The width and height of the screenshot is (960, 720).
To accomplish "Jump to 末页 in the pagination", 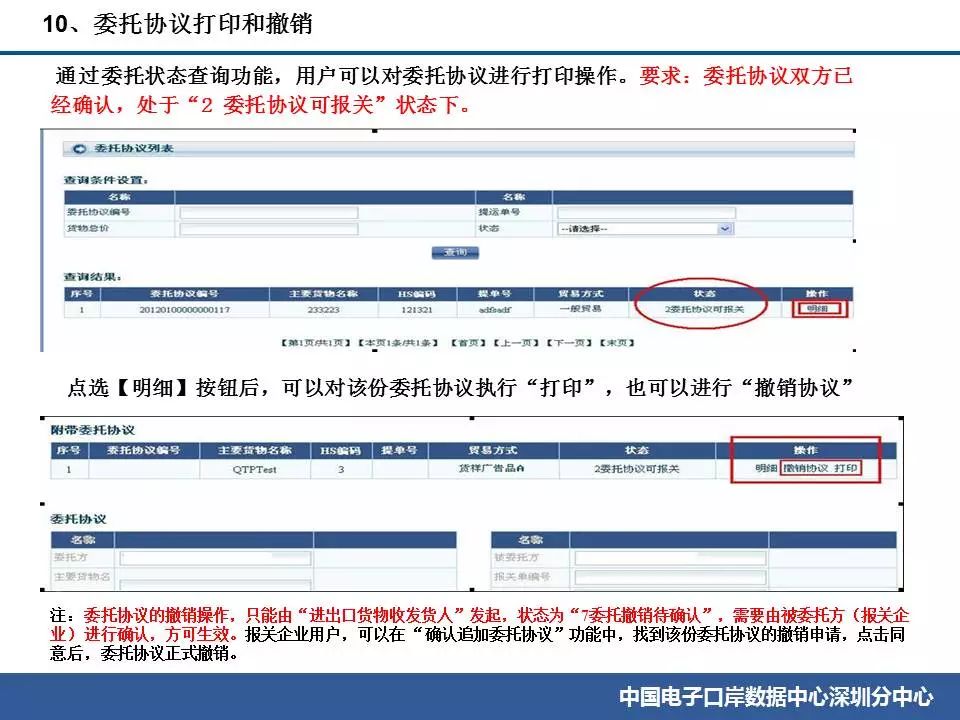I will pos(615,343).
